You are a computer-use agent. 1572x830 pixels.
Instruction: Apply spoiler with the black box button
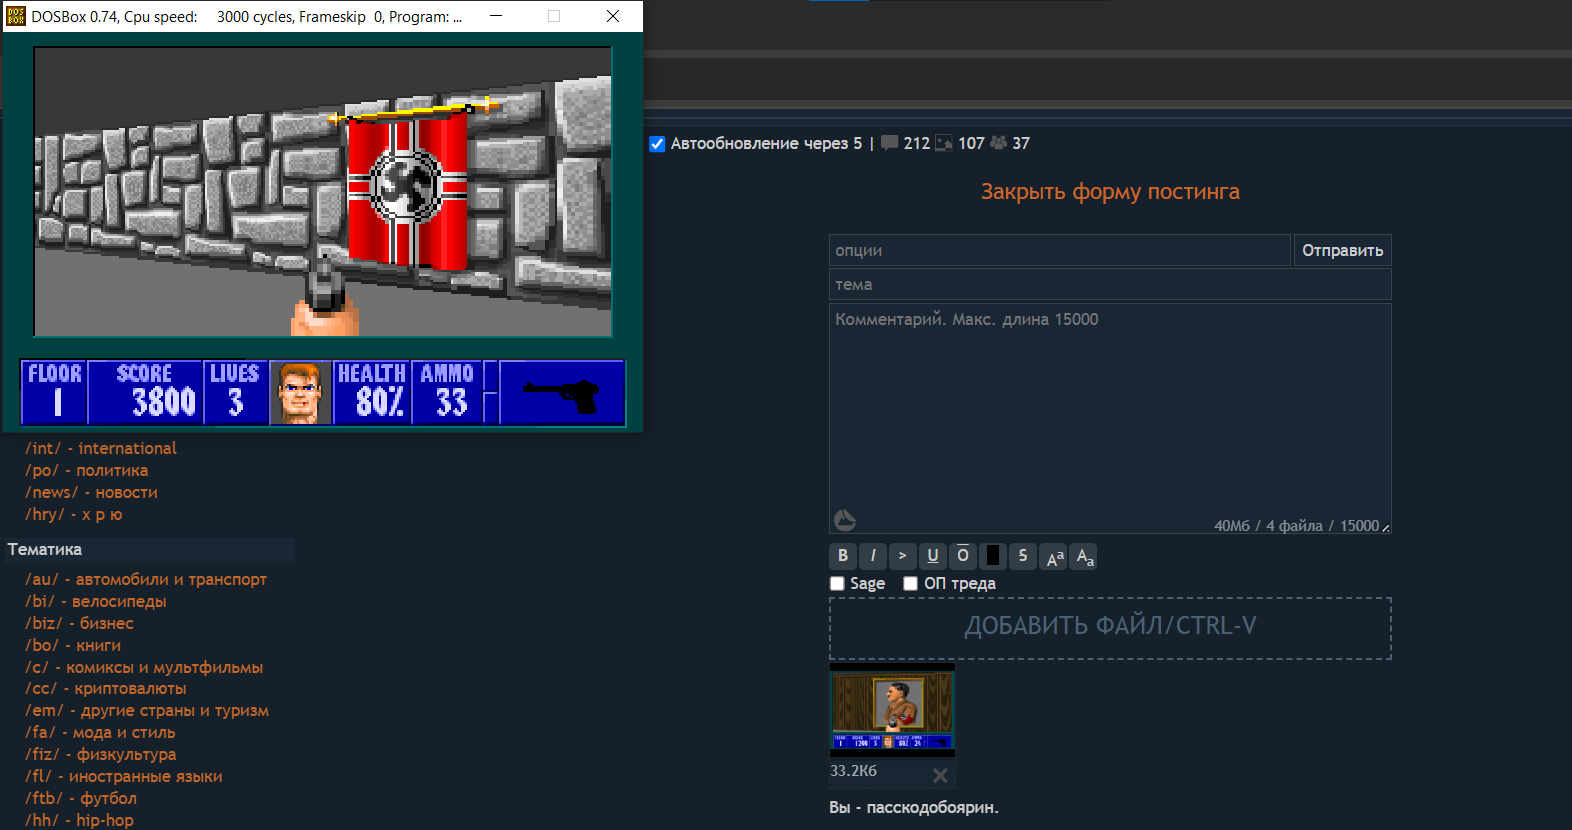click(993, 556)
